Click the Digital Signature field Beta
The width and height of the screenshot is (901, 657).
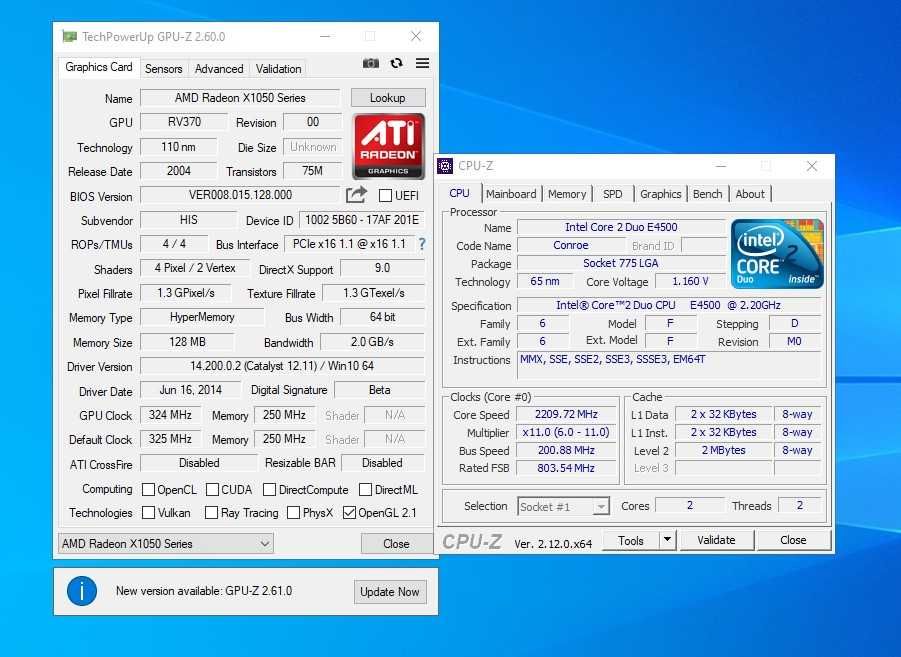pos(379,390)
